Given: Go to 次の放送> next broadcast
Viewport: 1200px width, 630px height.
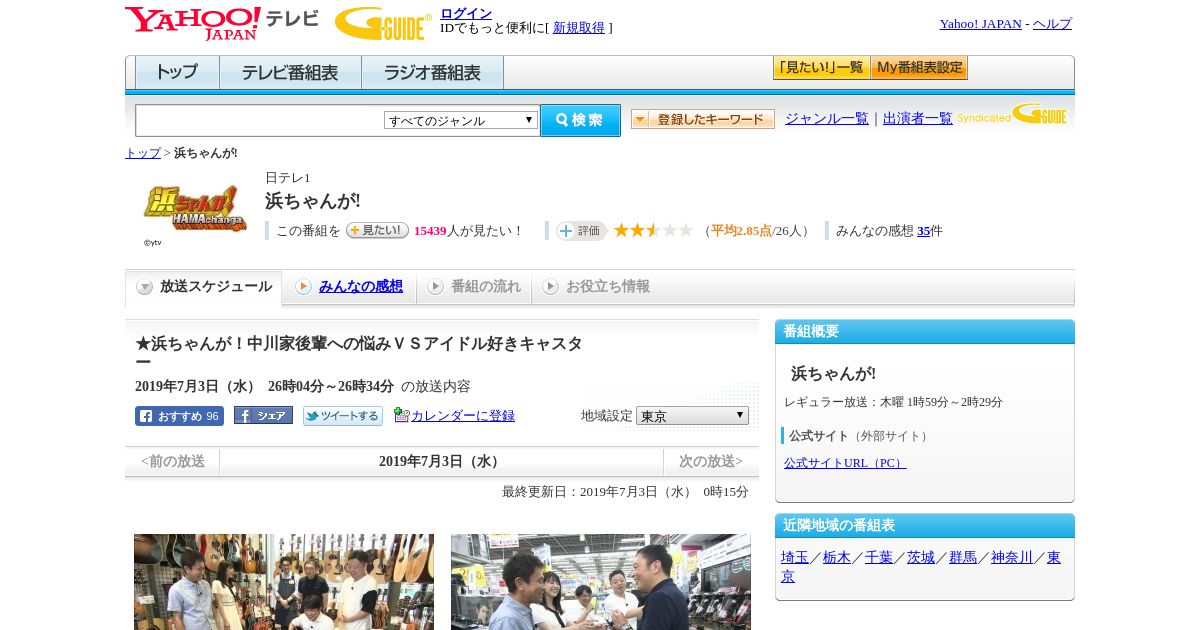Looking at the screenshot, I should click(711, 461).
